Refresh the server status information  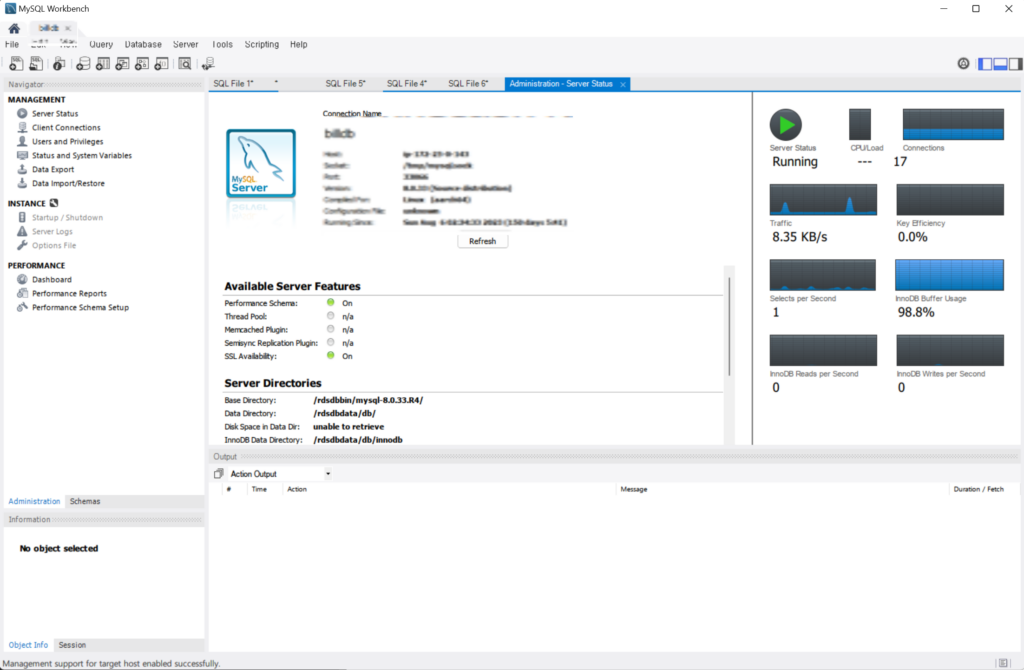click(x=483, y=241)
